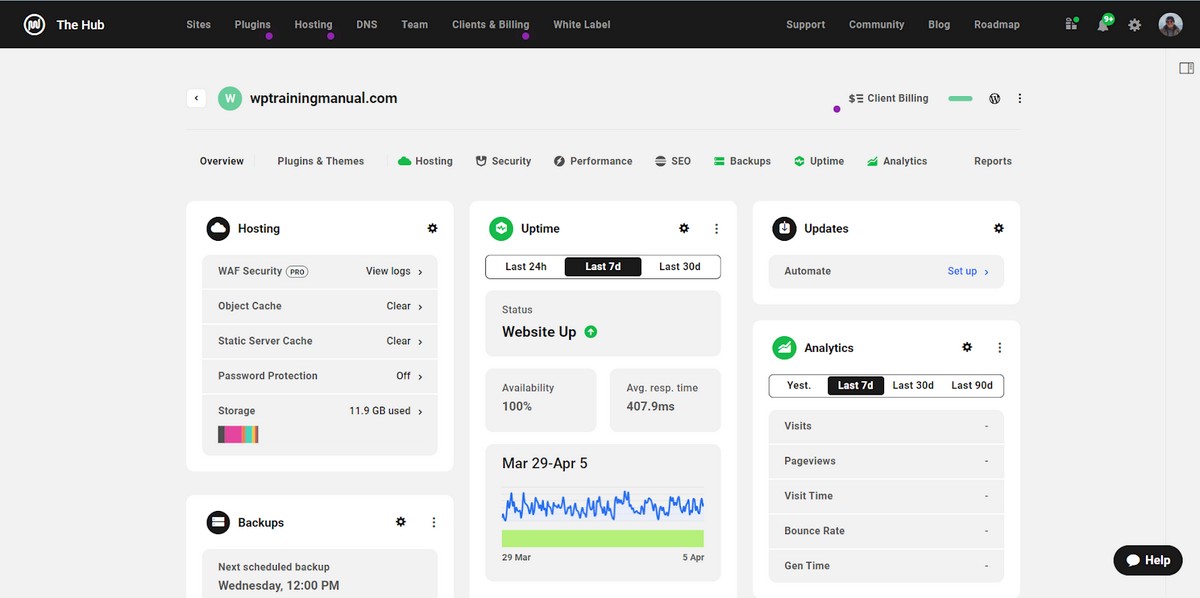Open DNS in top navigation

click(367, 24)
